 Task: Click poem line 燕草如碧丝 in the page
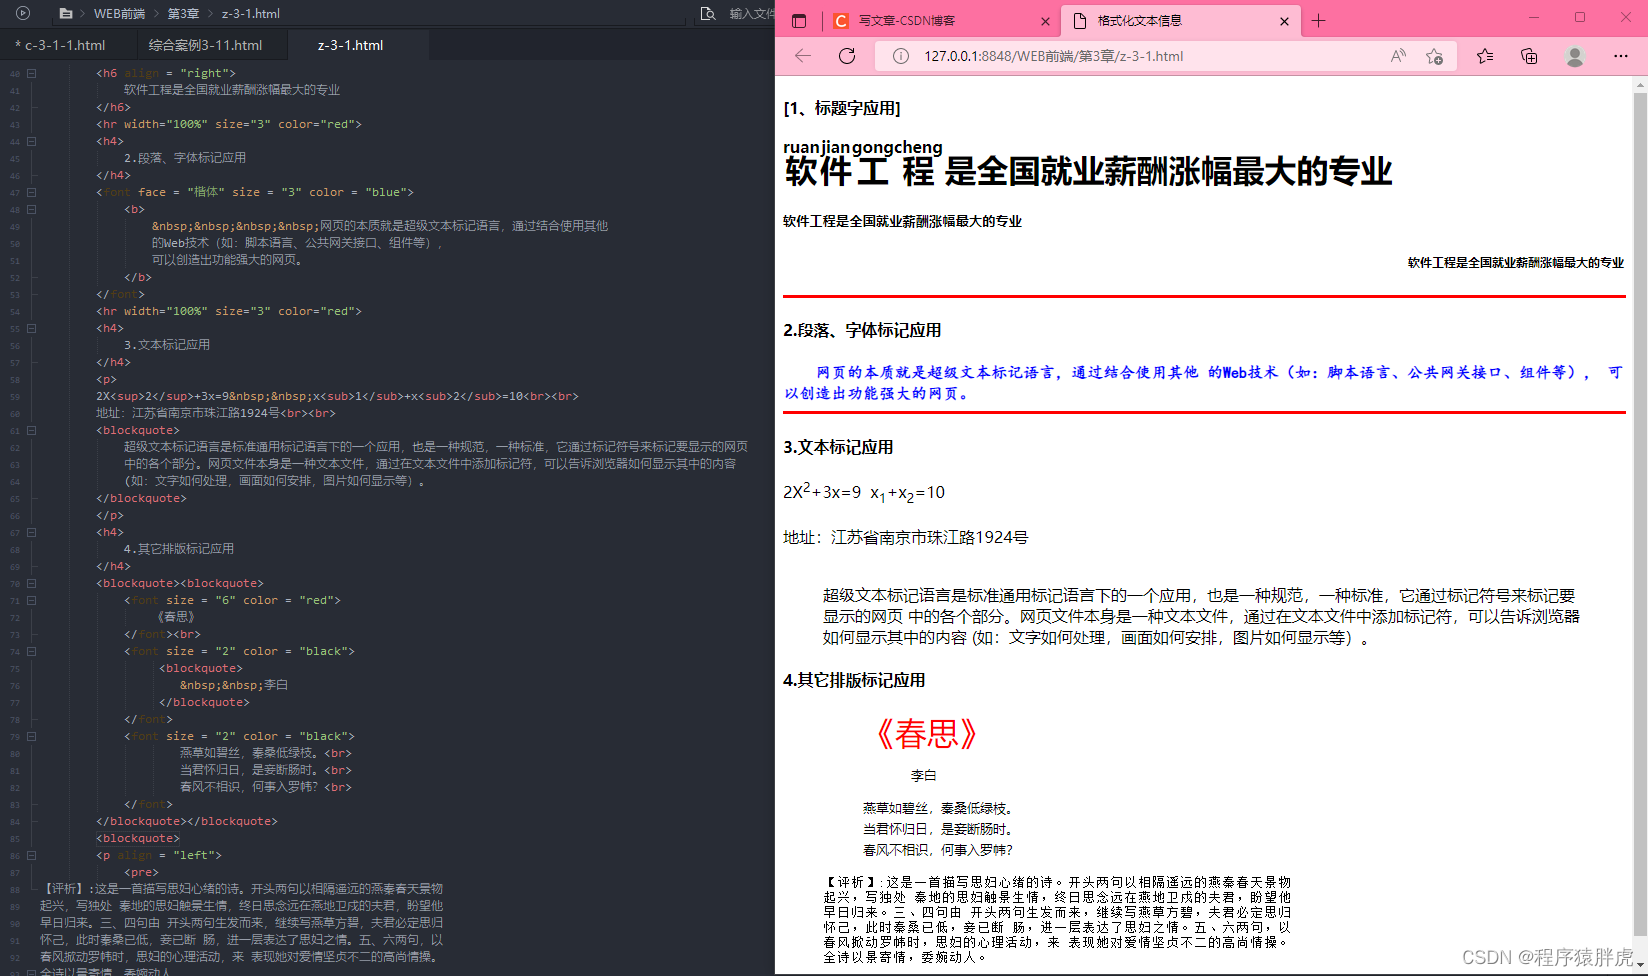[940, 808]
